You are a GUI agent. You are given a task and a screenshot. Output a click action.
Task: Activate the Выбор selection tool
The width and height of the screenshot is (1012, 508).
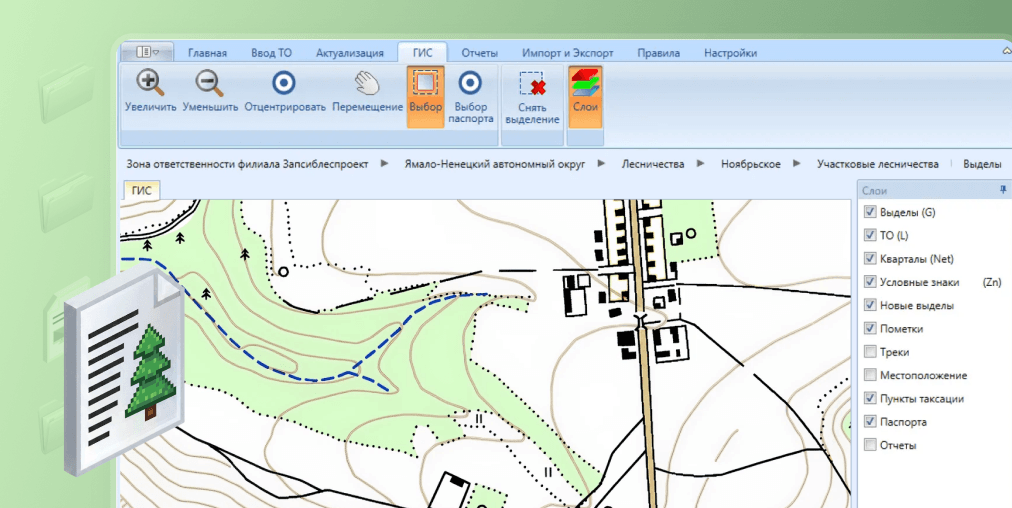425,84
